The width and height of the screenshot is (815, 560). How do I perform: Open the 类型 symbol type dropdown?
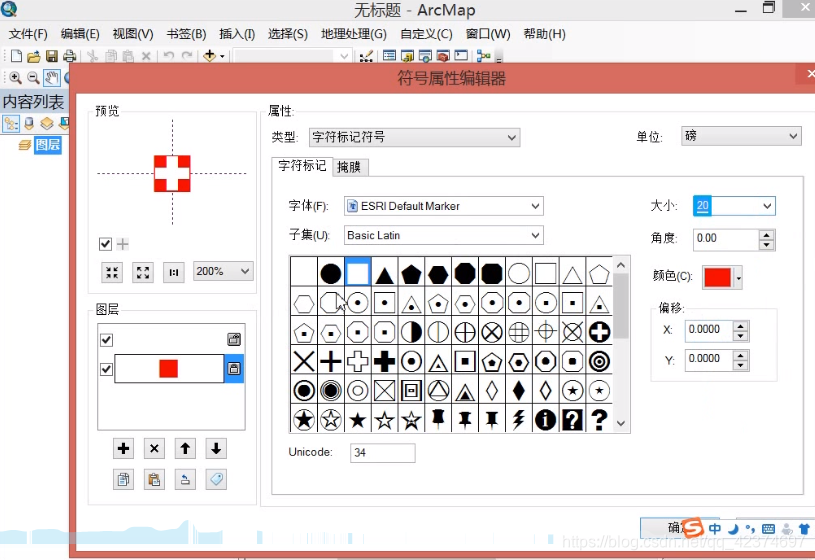coord(414,137)
